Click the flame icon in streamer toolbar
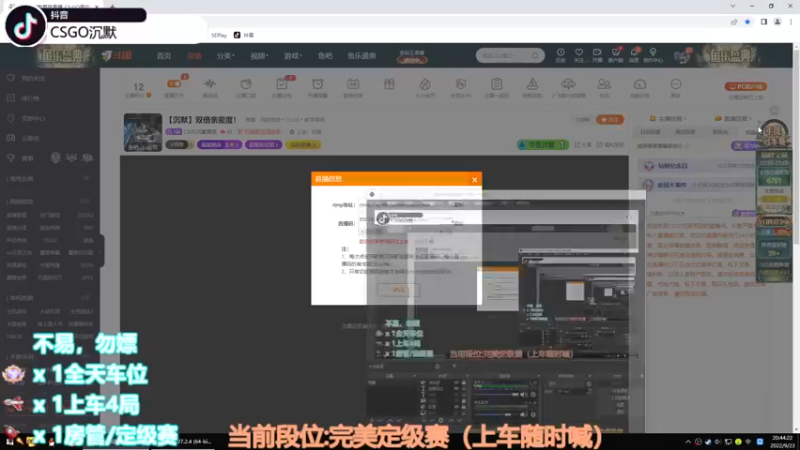800x450 pixels. pyautogui.click(x=425, y=84)
